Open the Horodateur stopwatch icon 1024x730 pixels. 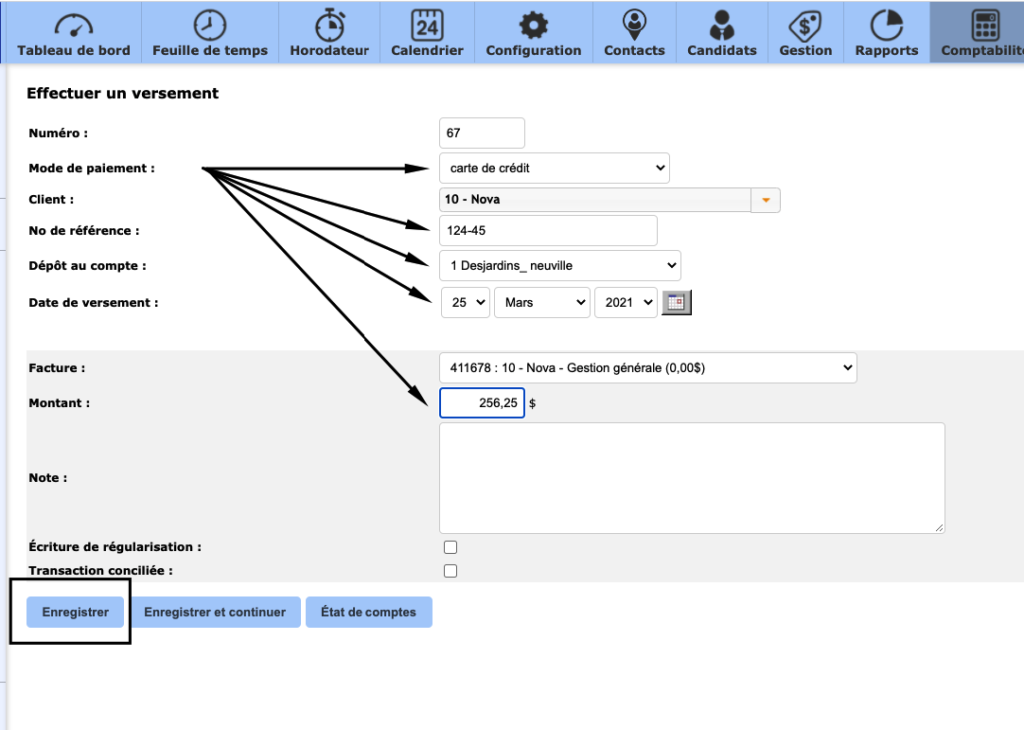tap(329, 24)
